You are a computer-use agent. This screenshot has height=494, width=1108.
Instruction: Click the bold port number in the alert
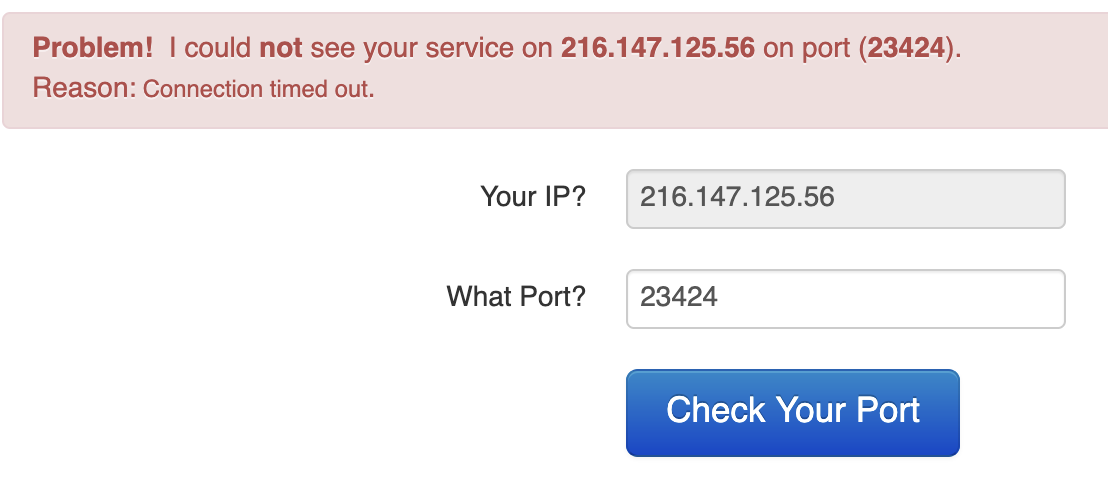pos(905,48)
